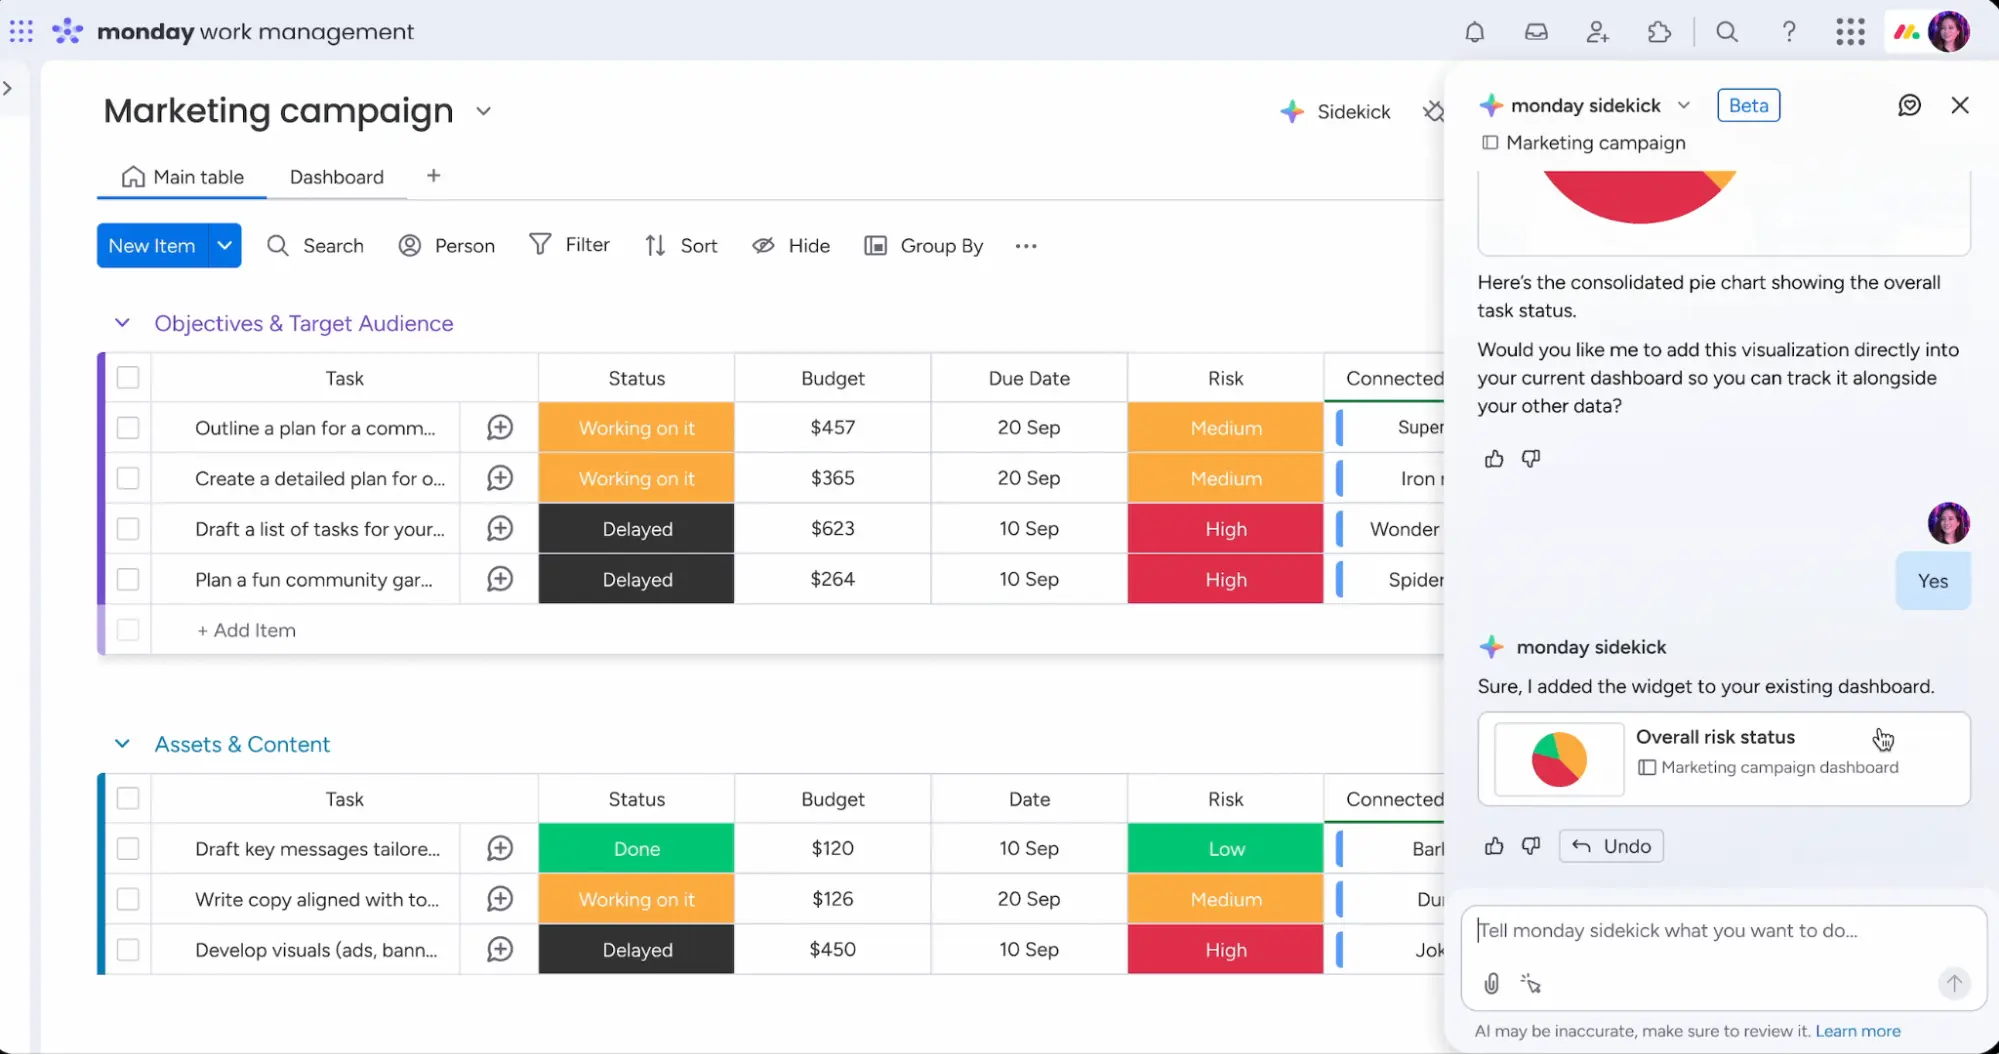Open Marketing campaign board title dropdown
This screenshot has width=1999, height=1055.
click(484, 111)
